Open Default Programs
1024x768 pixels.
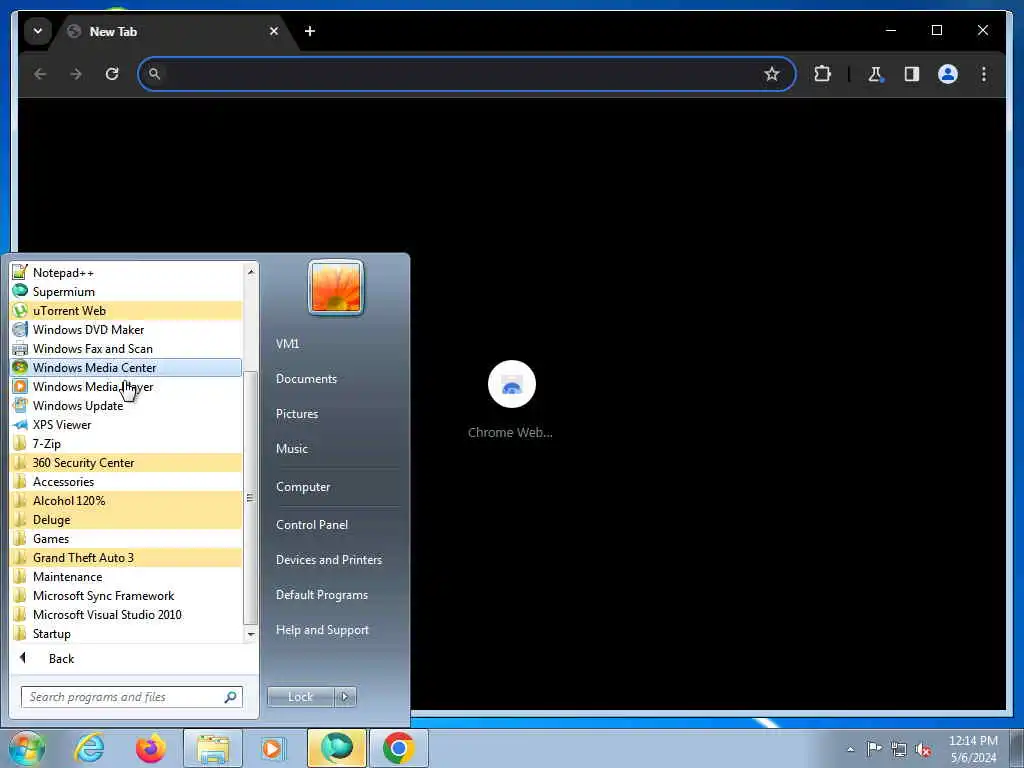pyautogui.click(x=321, y=595)
